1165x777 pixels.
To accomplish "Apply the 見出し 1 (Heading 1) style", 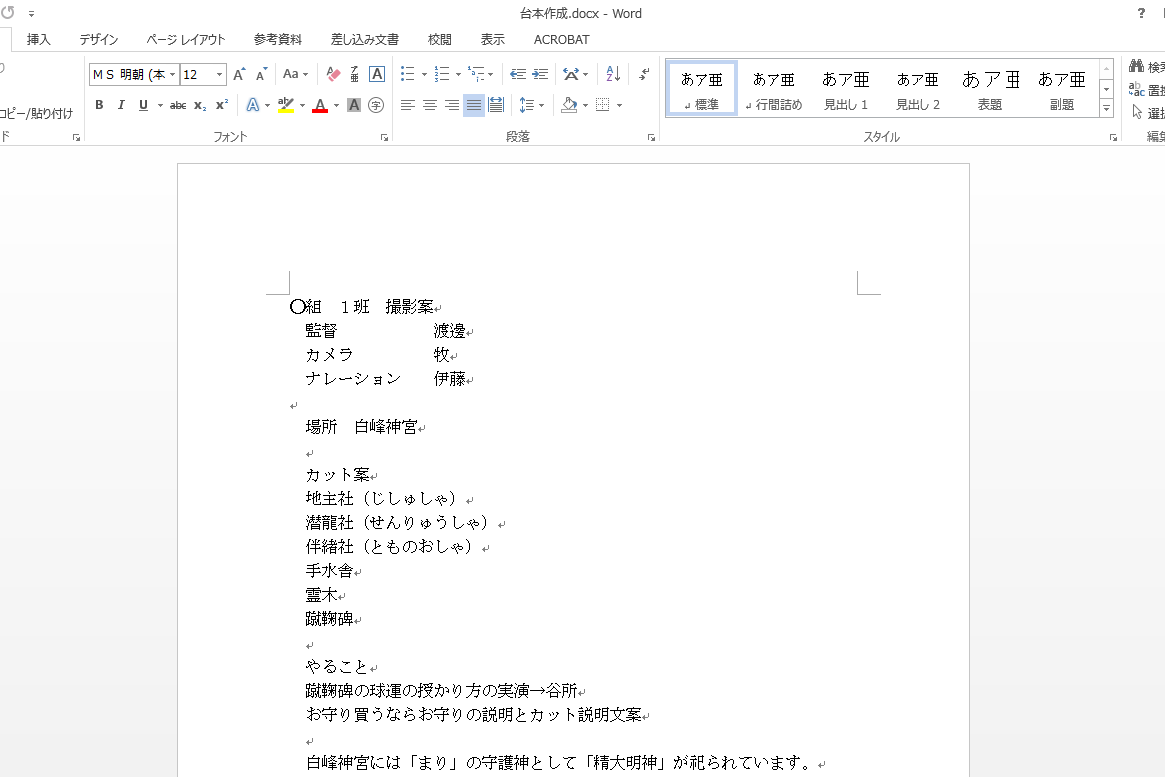I will pyautogui.click(x=846, y=88).
